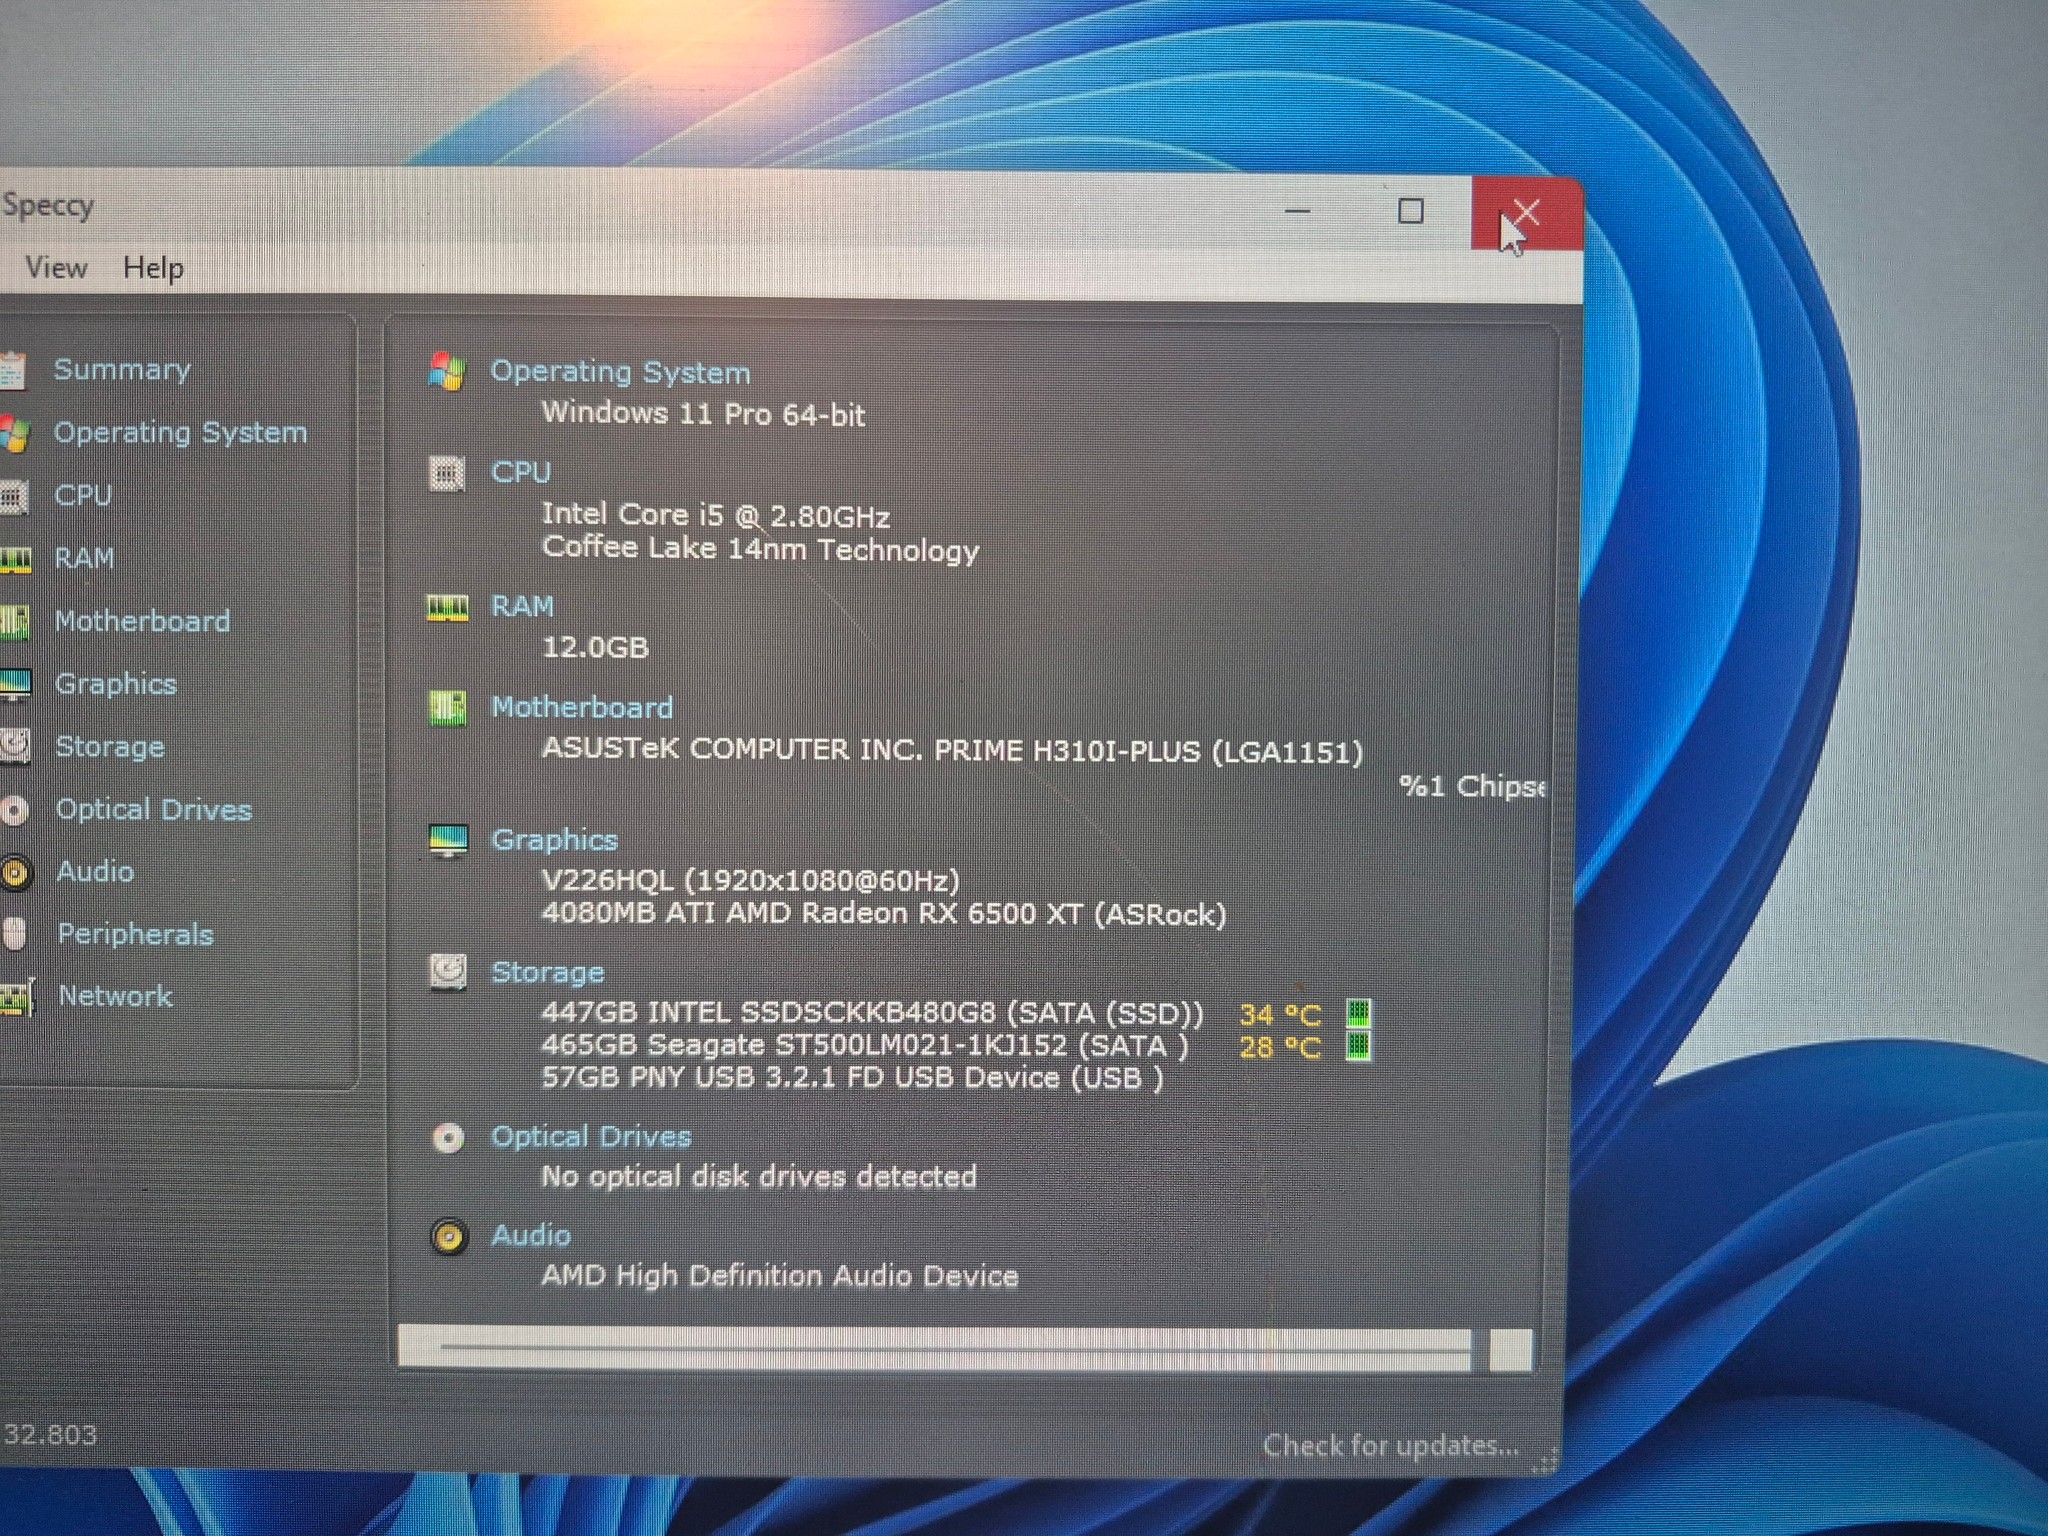Screen dimensions: 2048x1536
Task: Open the Operating System heading link
Action: tap(620, 372)
